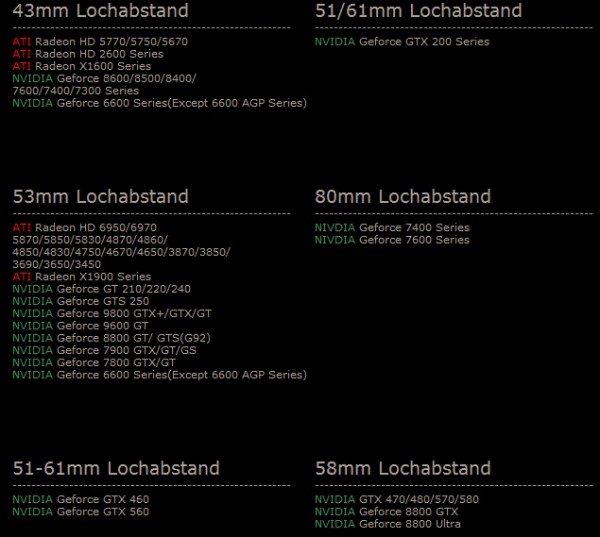
Task: Click the ATI Radeon X1600 Series line
Action: pyautogui.click(x=82, y=66)
